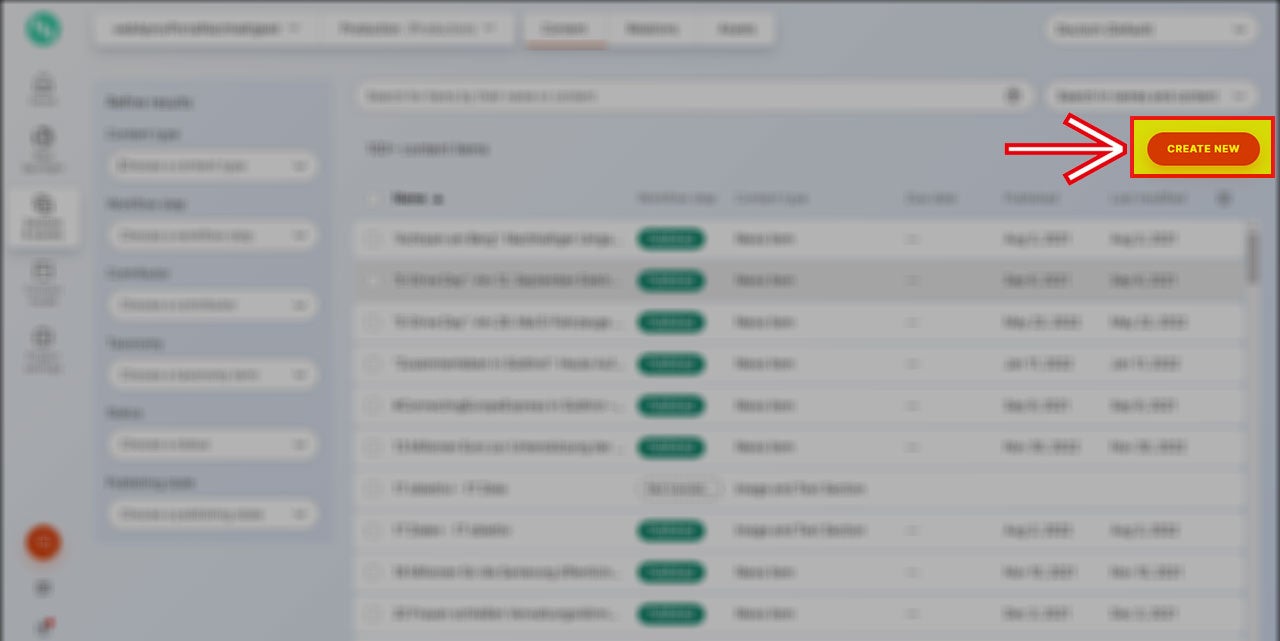Open the Project settings sidebar icon
The image size is (1280, 641).
pos(44,346)
